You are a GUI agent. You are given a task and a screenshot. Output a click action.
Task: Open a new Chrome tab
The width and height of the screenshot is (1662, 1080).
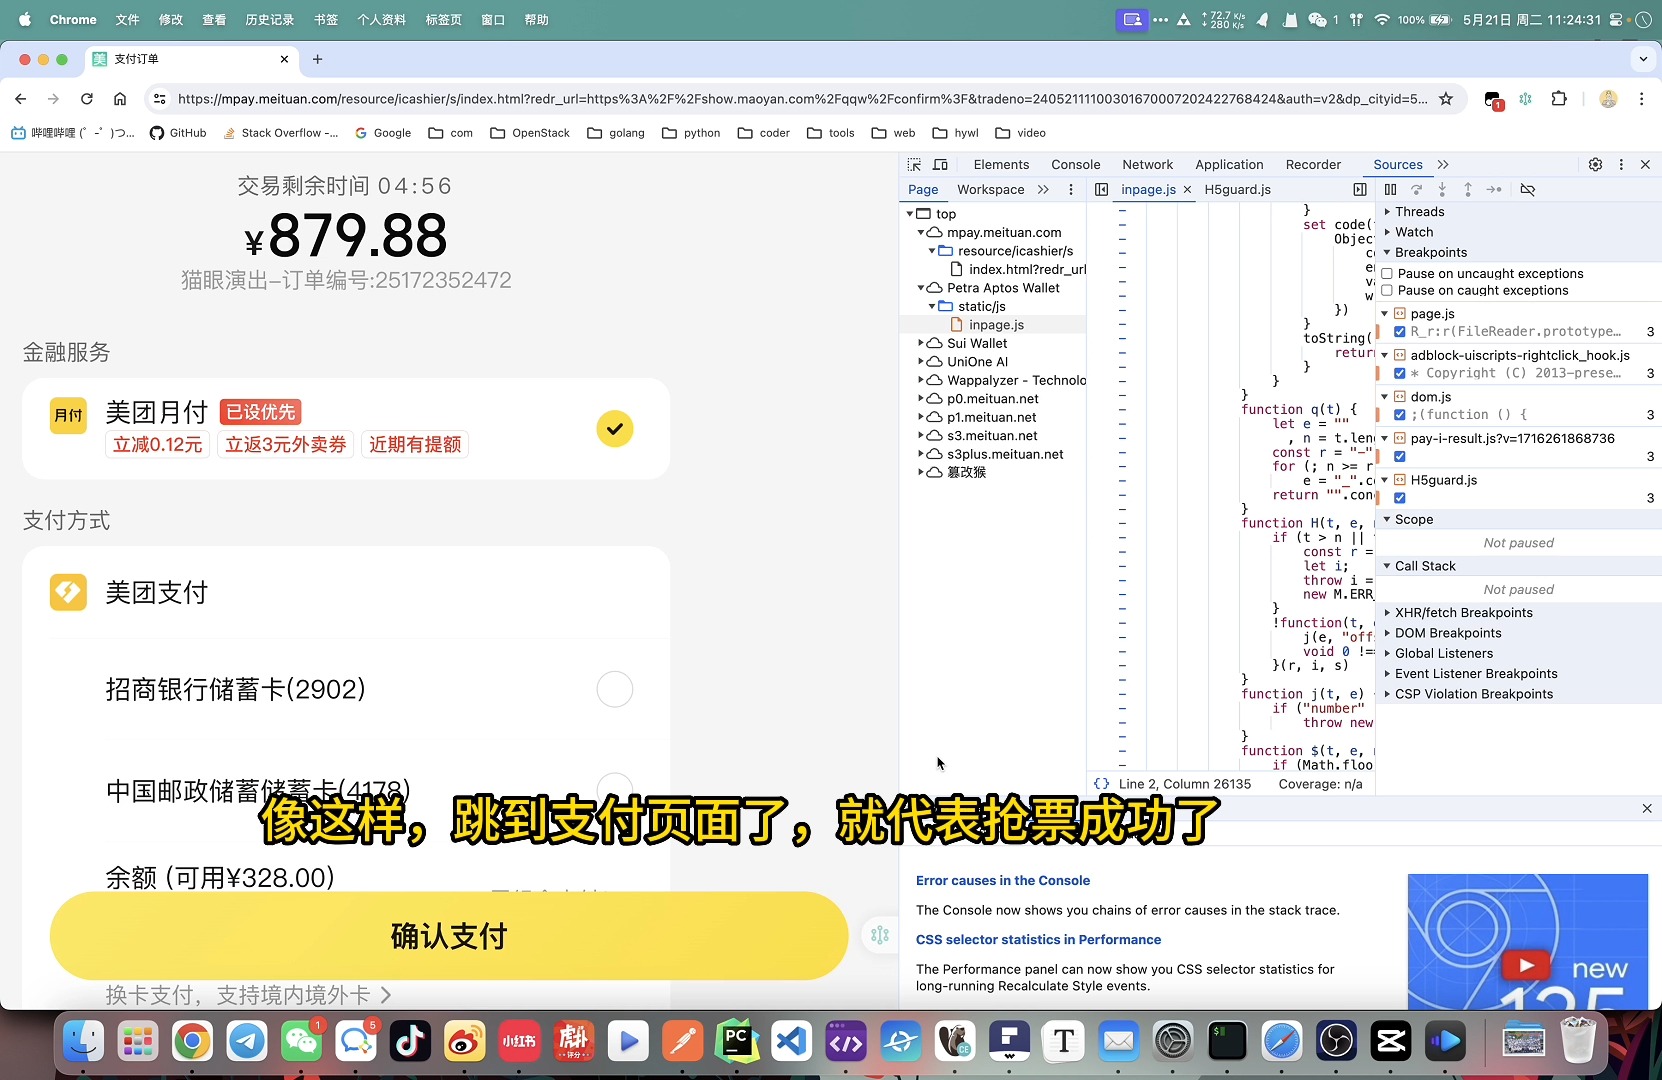[317, 59]
